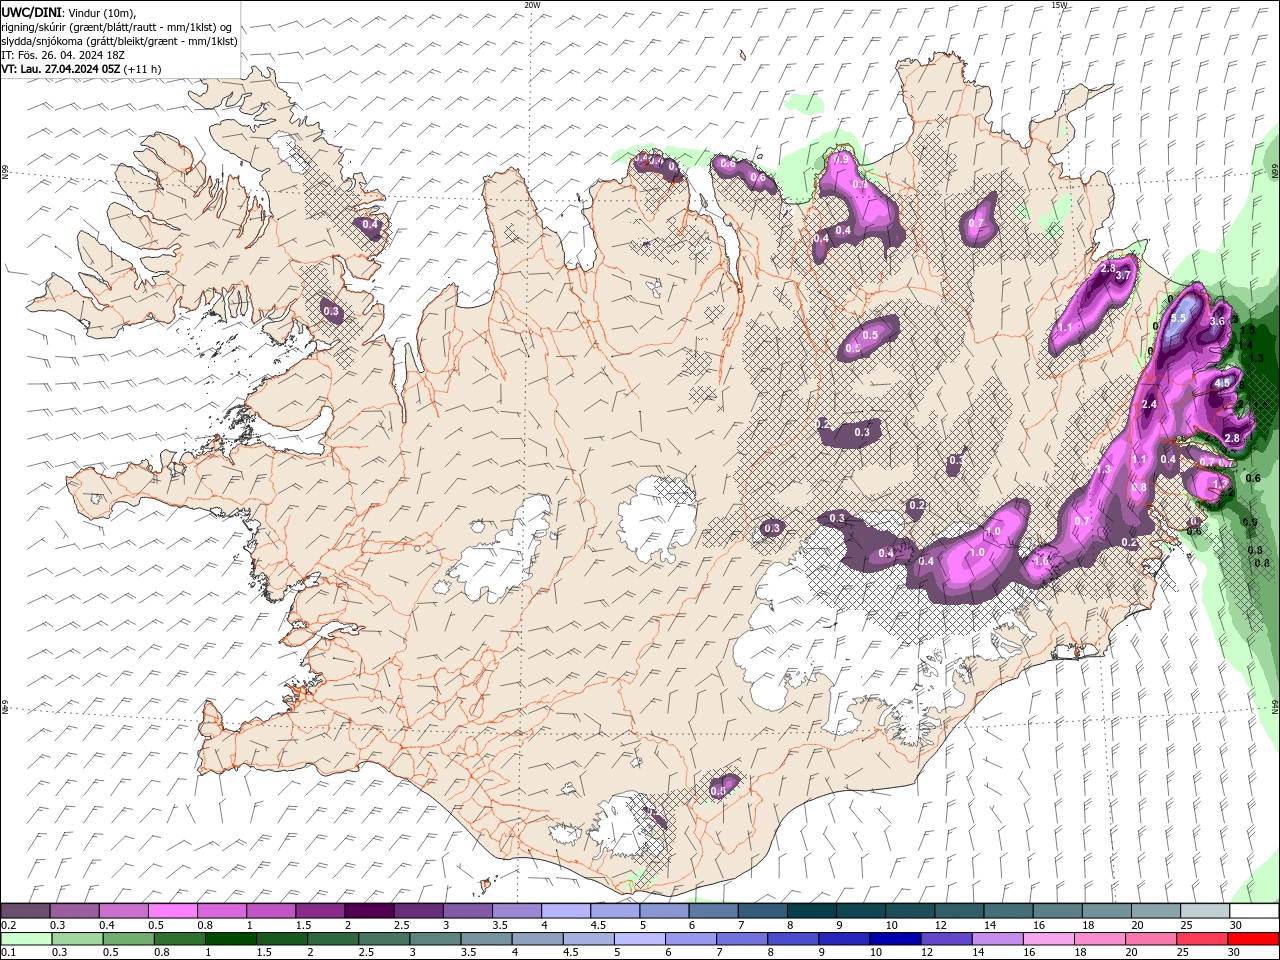Select upper legend swatch starting at 0.5
This screenshot has width=1280, height=960.
click(172, 911)
